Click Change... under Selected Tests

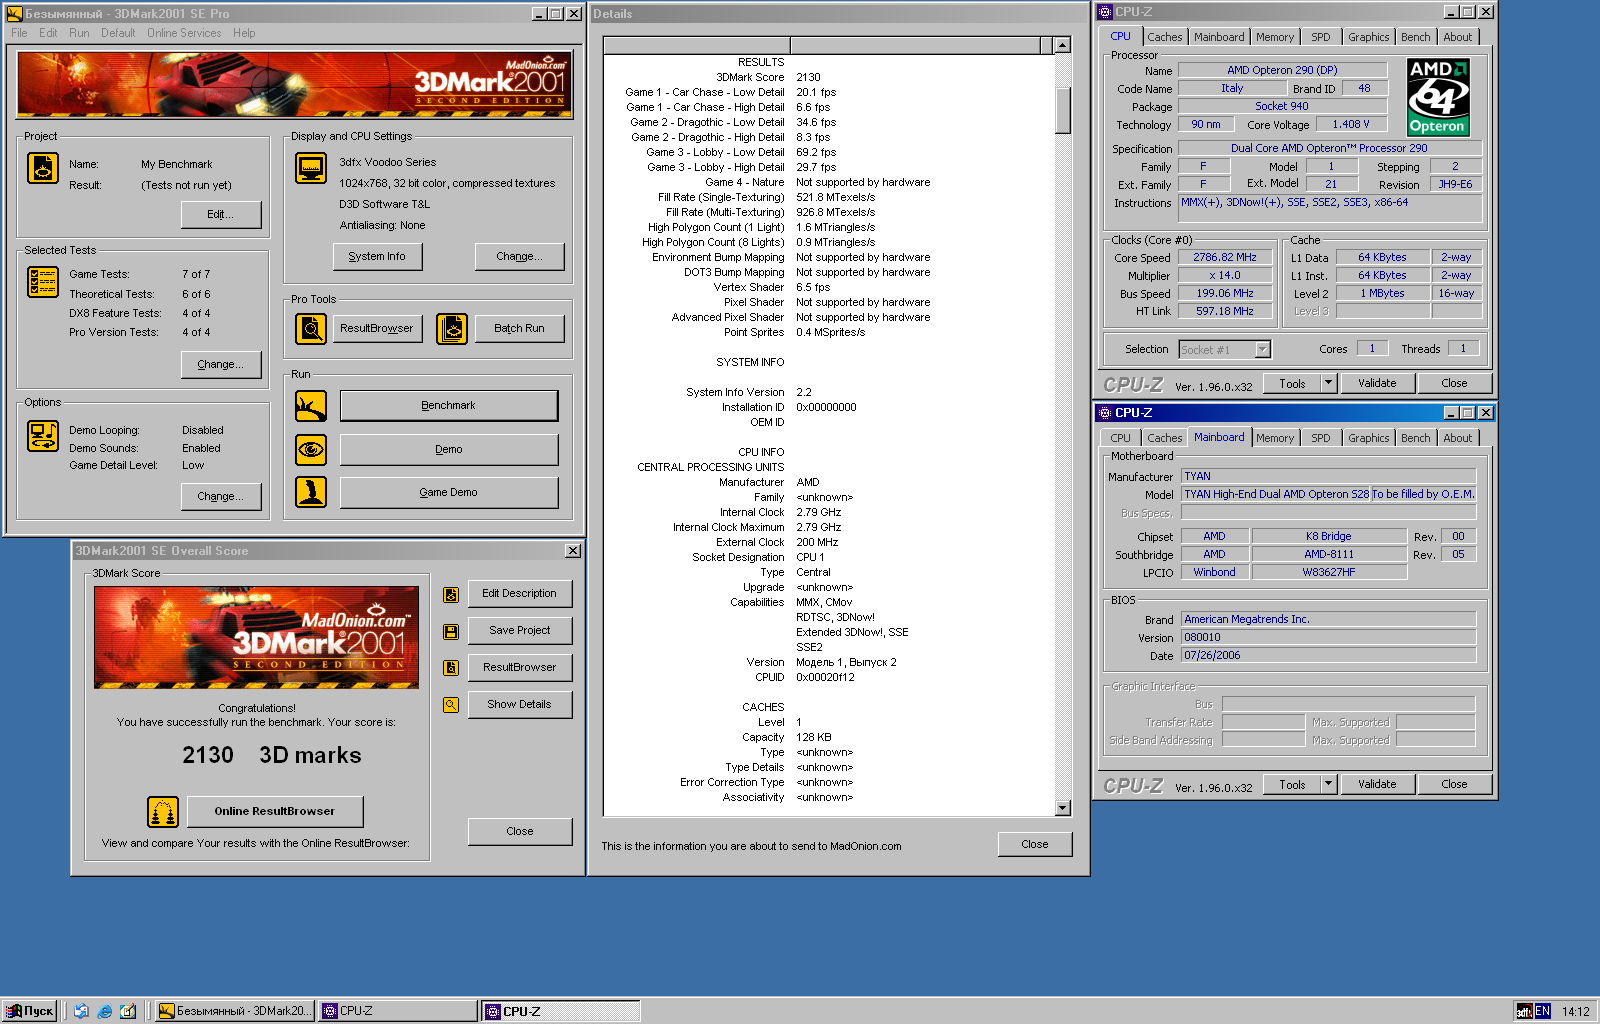point(221,364)
